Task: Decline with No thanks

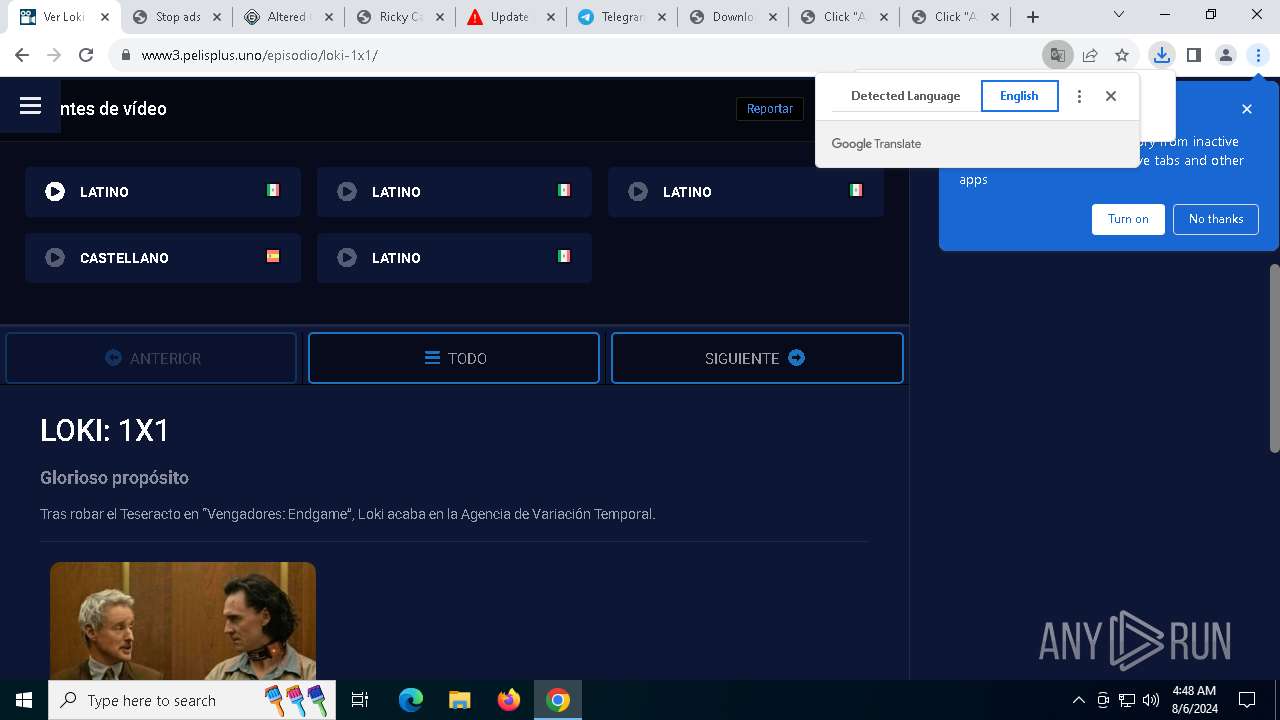Action: click(1216, 219)
